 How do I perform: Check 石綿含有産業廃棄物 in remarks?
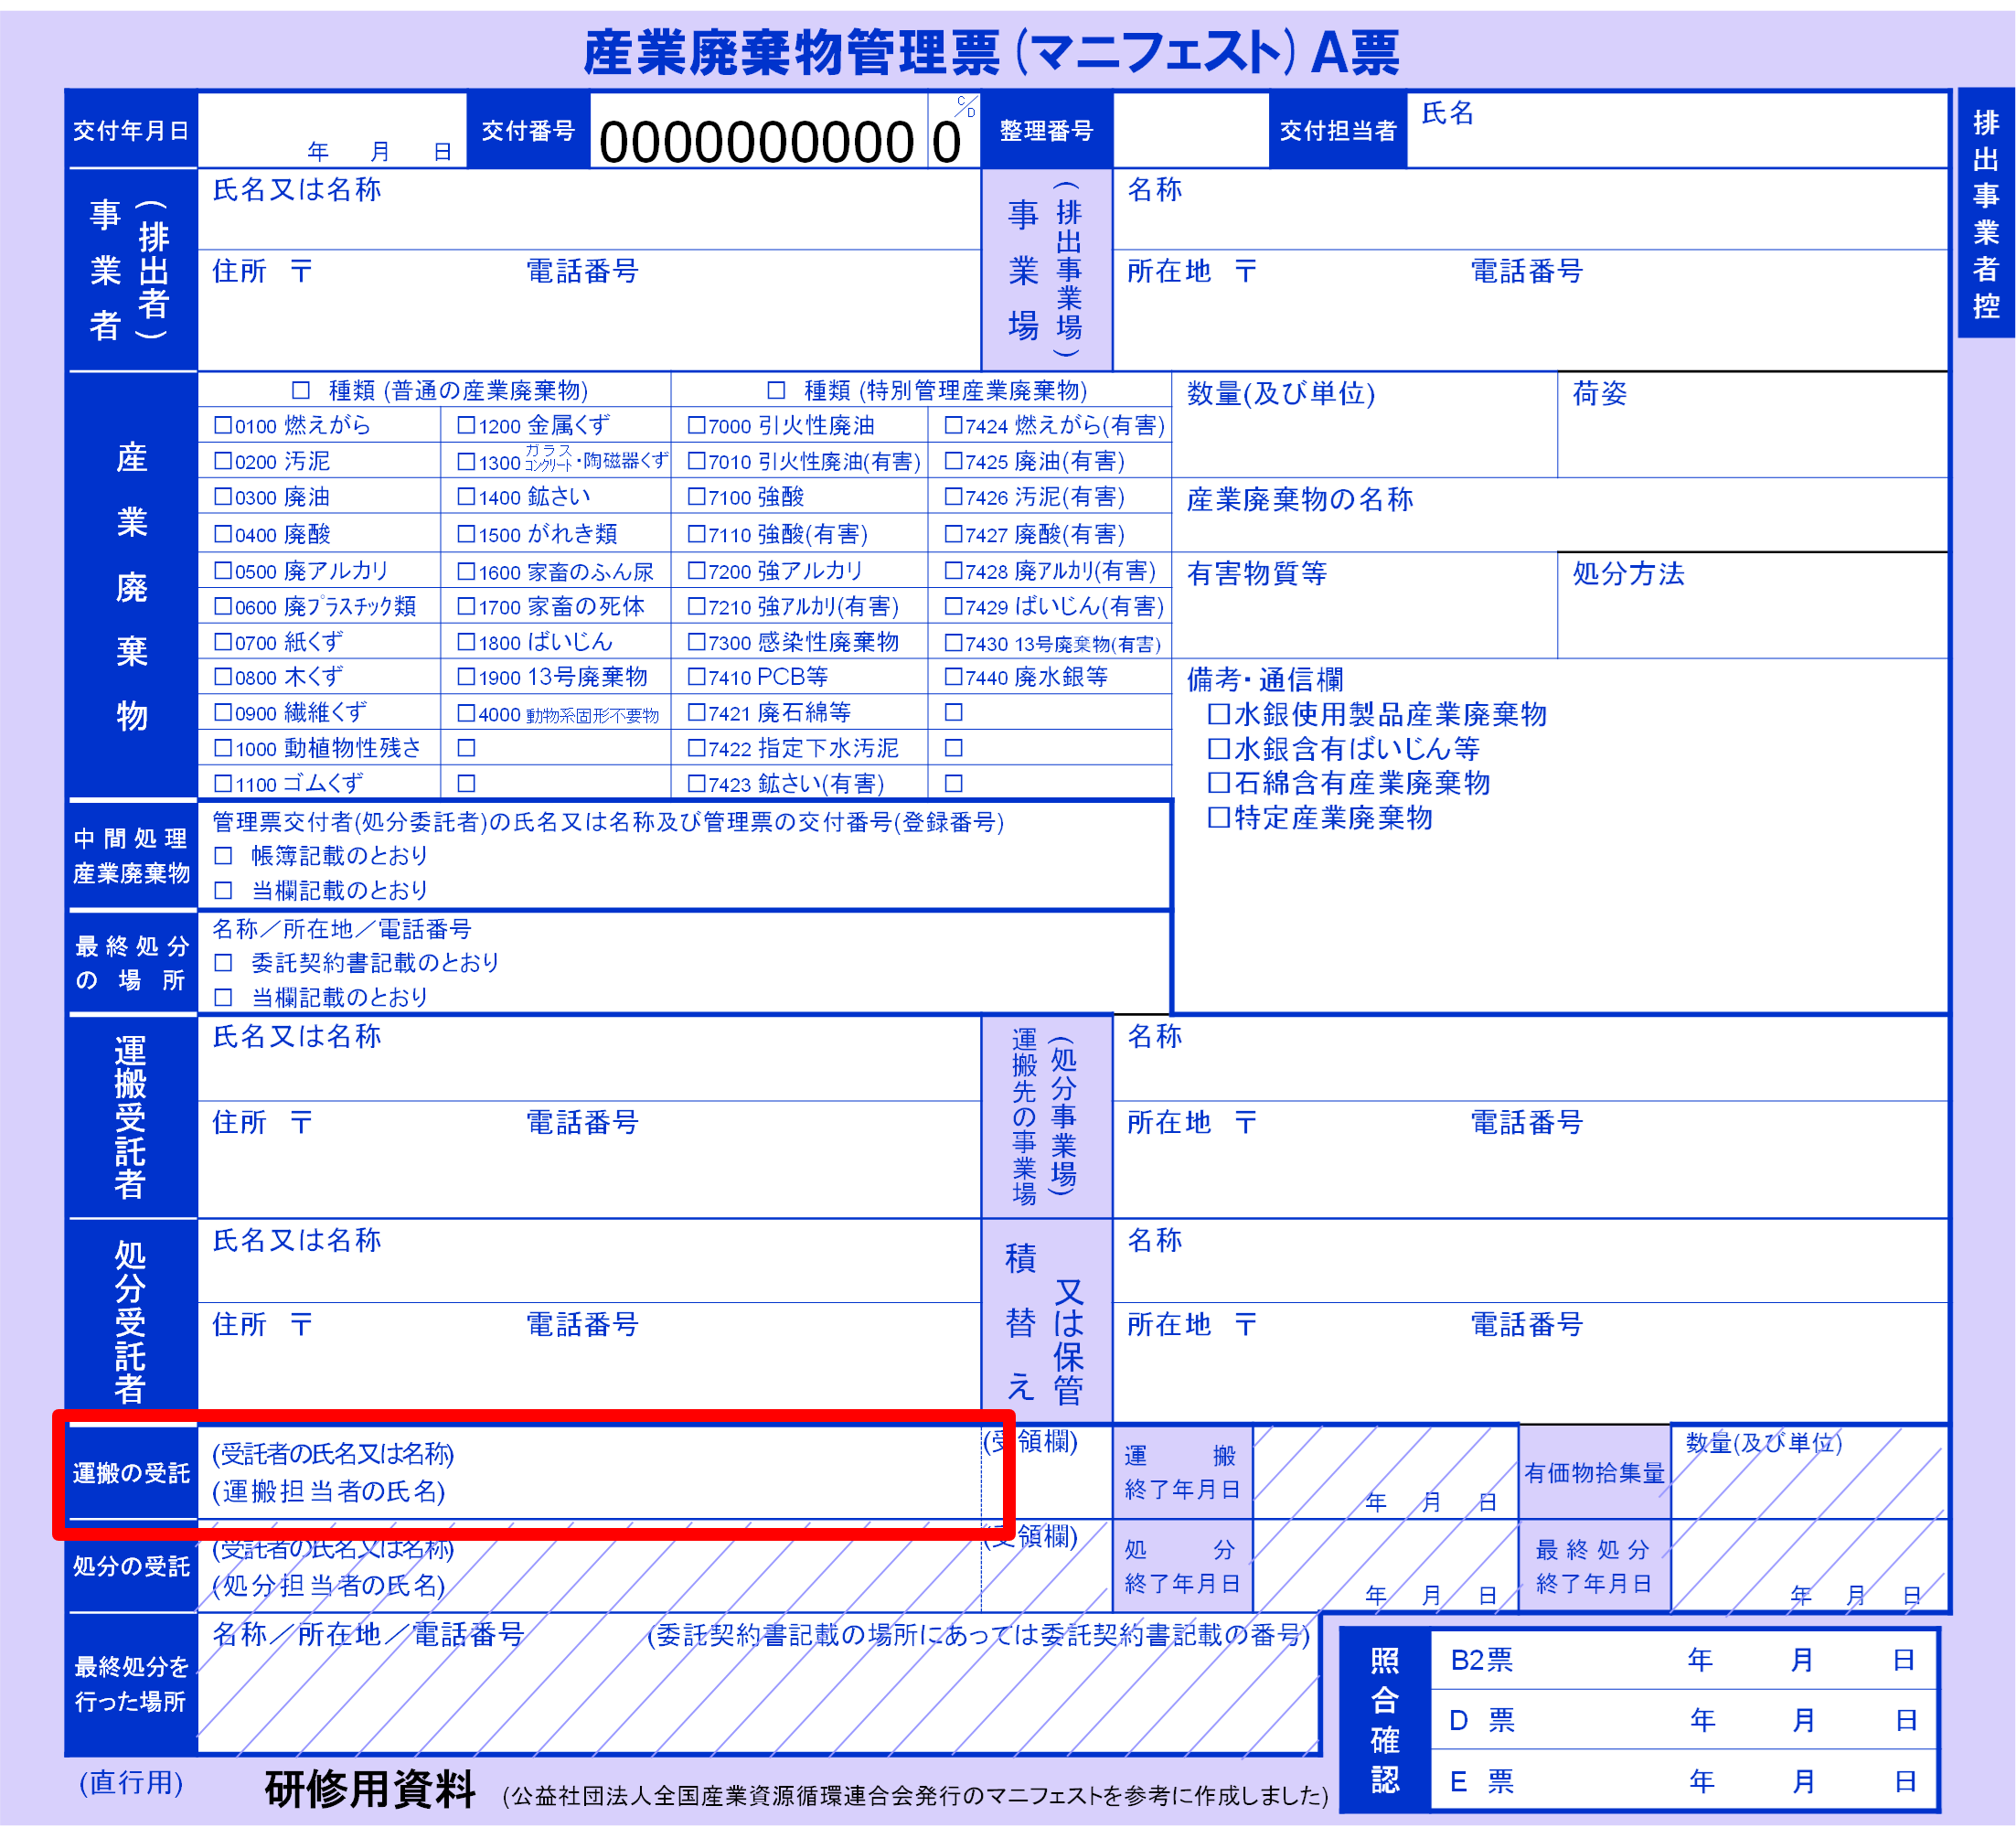(1218, 783)
